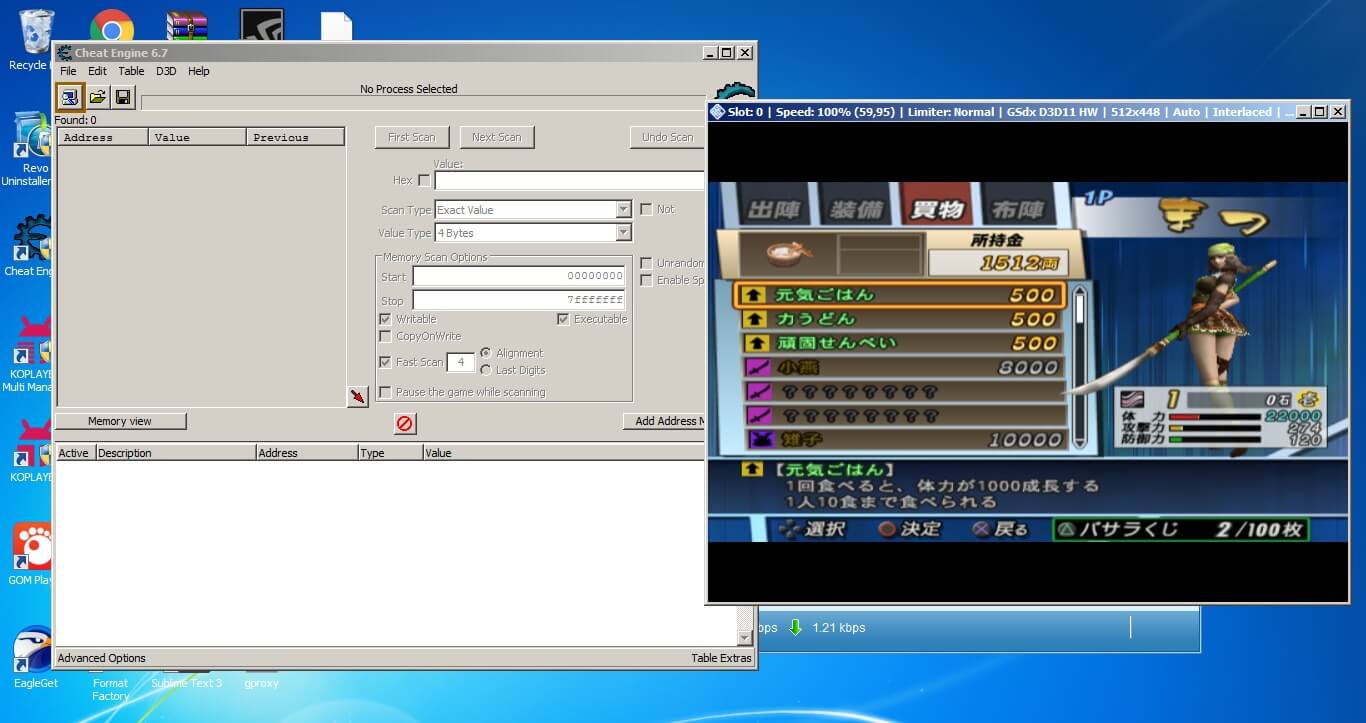Click the Undo Scan button
The height and width of the screenshot is (723, 1366).
667,137
